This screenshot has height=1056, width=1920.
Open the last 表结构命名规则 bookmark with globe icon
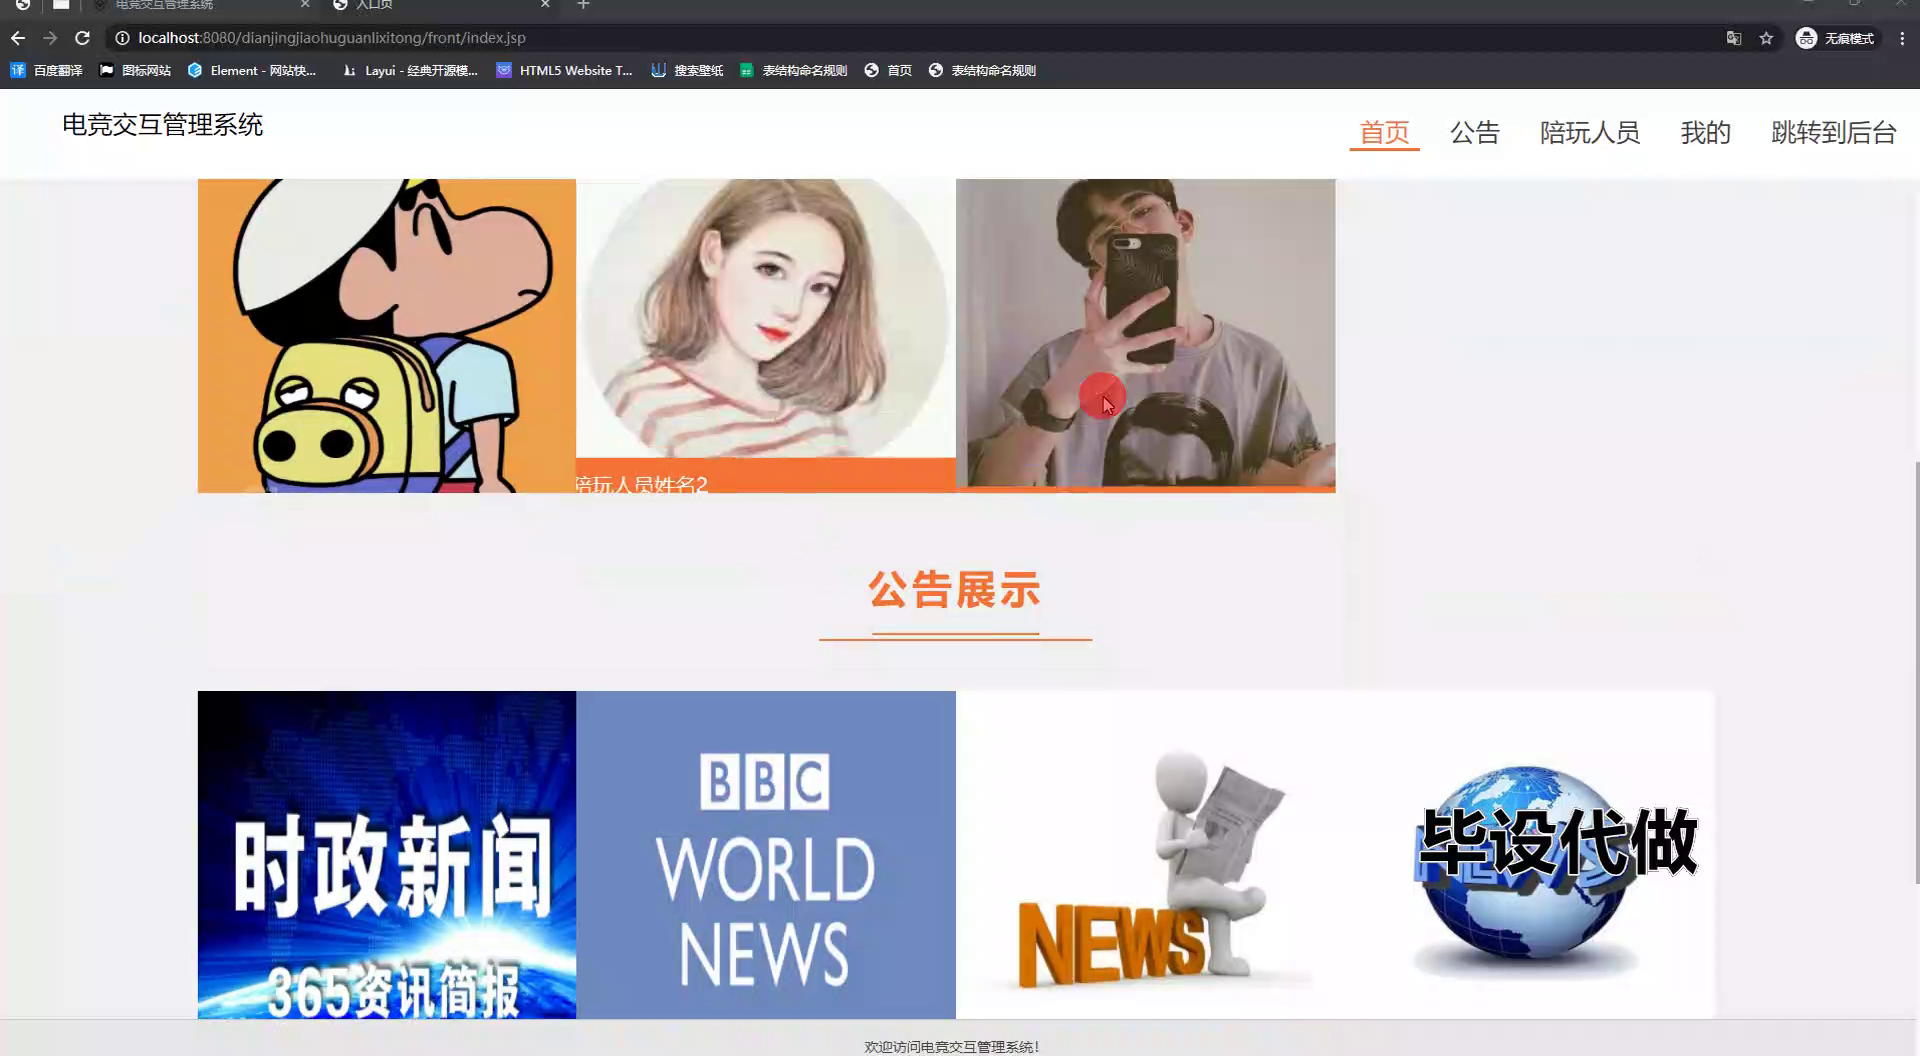pyautogui.click(x=982, y=70)
